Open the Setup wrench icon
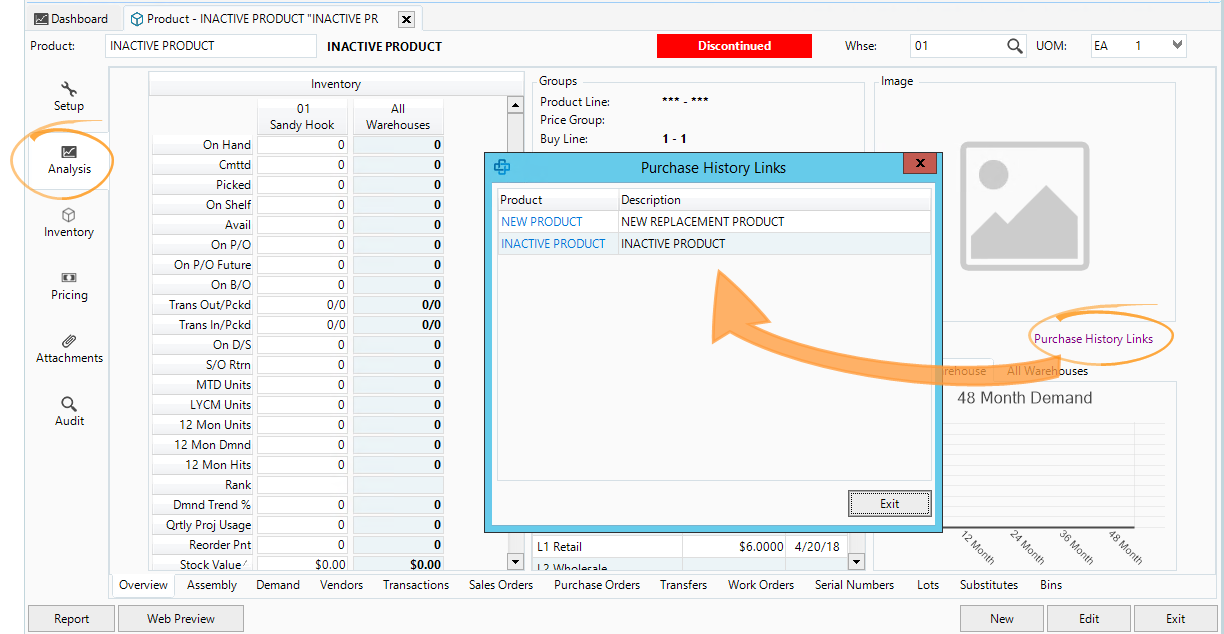 click(69, 90)
